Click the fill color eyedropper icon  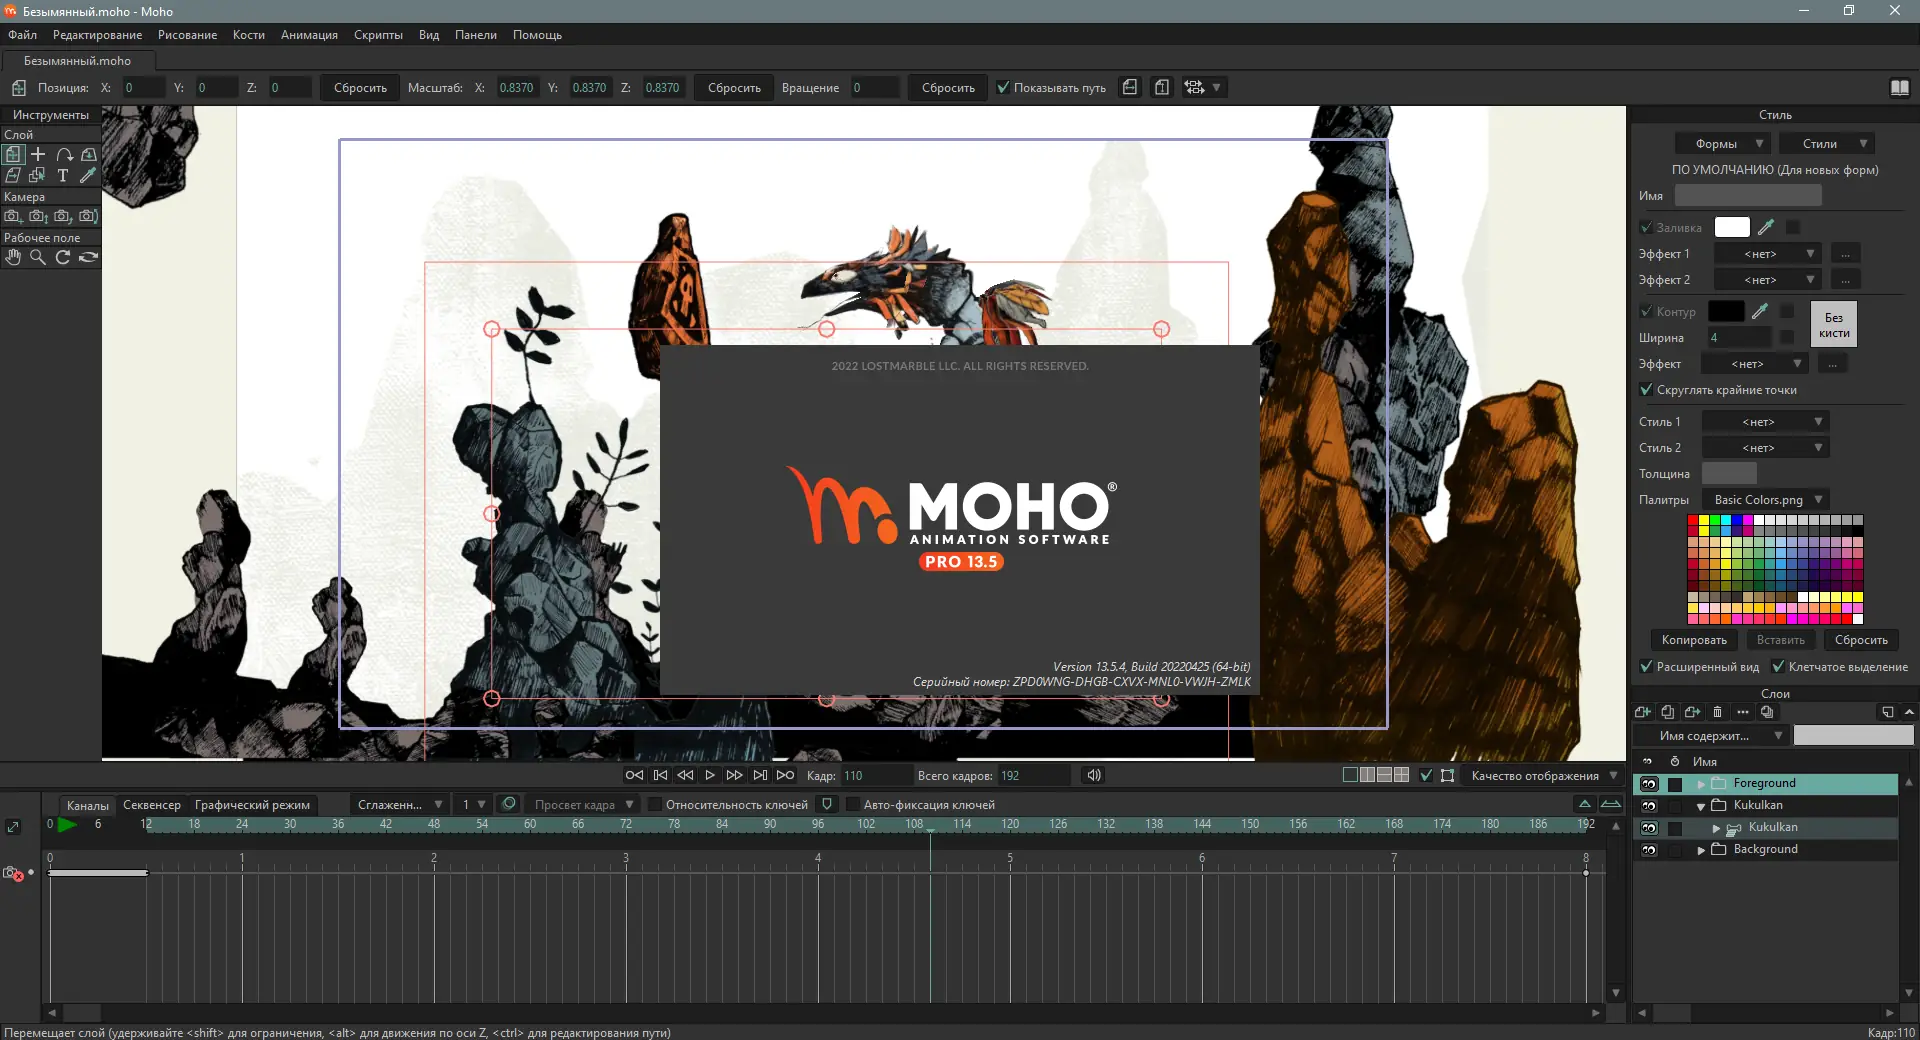[1766, 227]
